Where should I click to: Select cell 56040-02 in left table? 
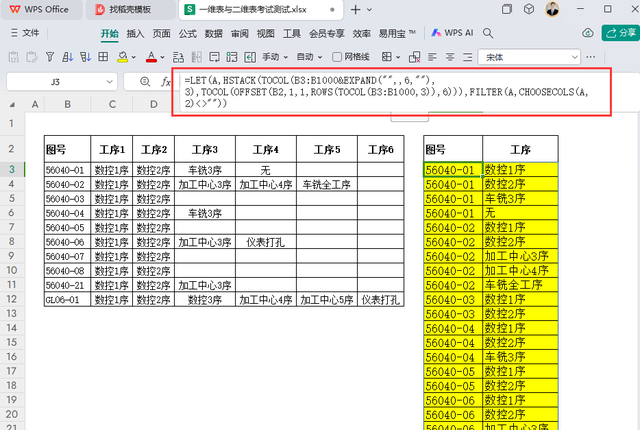point(67,184)
